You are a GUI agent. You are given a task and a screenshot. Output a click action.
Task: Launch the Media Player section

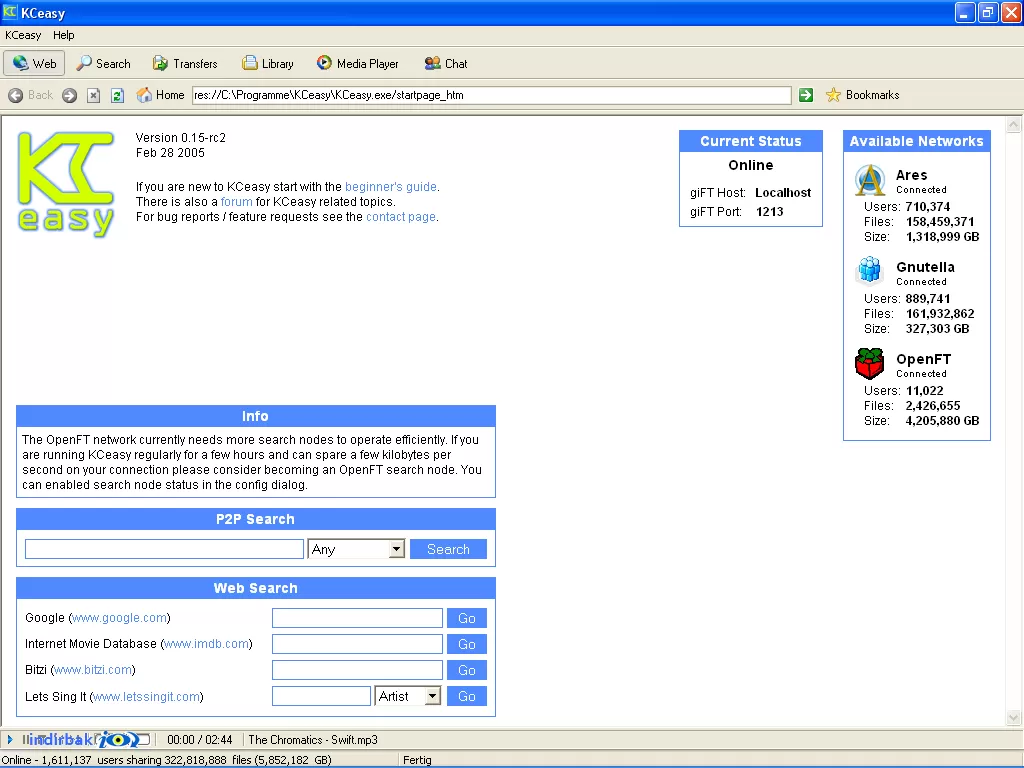[357, 63]
